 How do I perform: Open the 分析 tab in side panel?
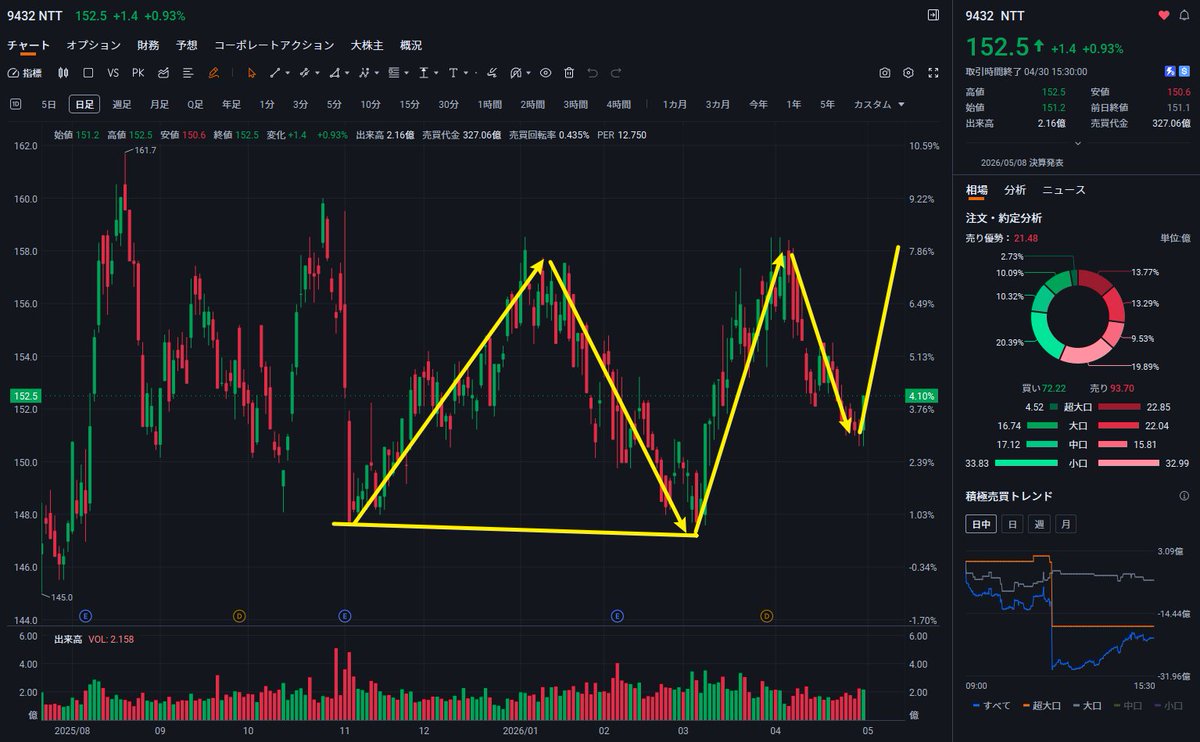point(1015,189)
